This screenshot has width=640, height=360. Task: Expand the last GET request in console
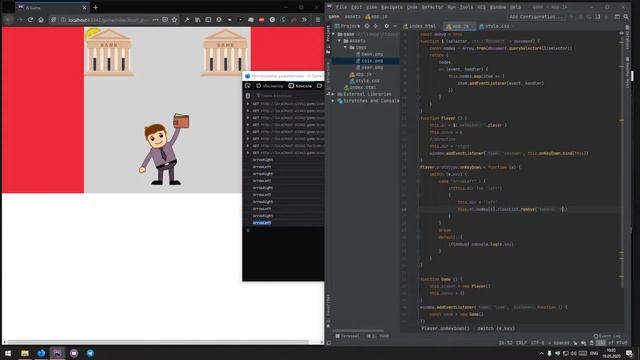click(248, 153)
